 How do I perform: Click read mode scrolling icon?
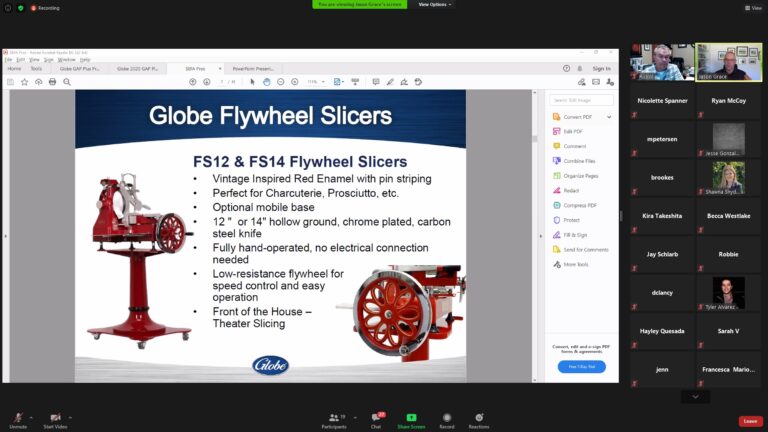click(x=356, y=82)
